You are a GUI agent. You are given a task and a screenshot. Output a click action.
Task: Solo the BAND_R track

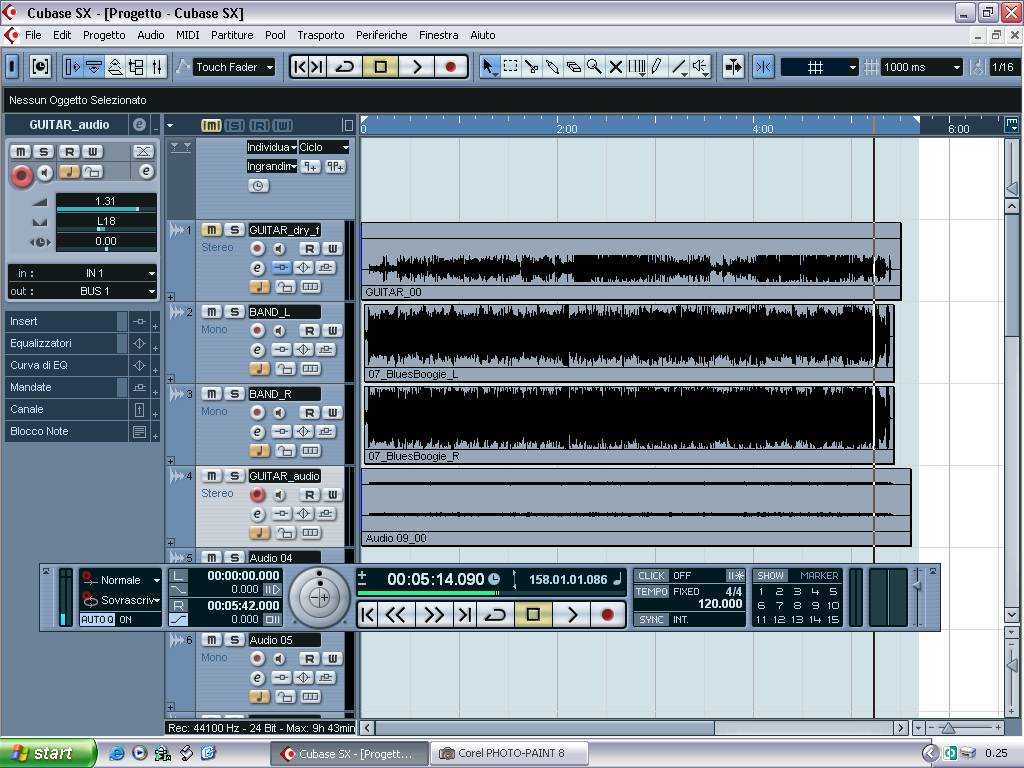tap(233, 394)
